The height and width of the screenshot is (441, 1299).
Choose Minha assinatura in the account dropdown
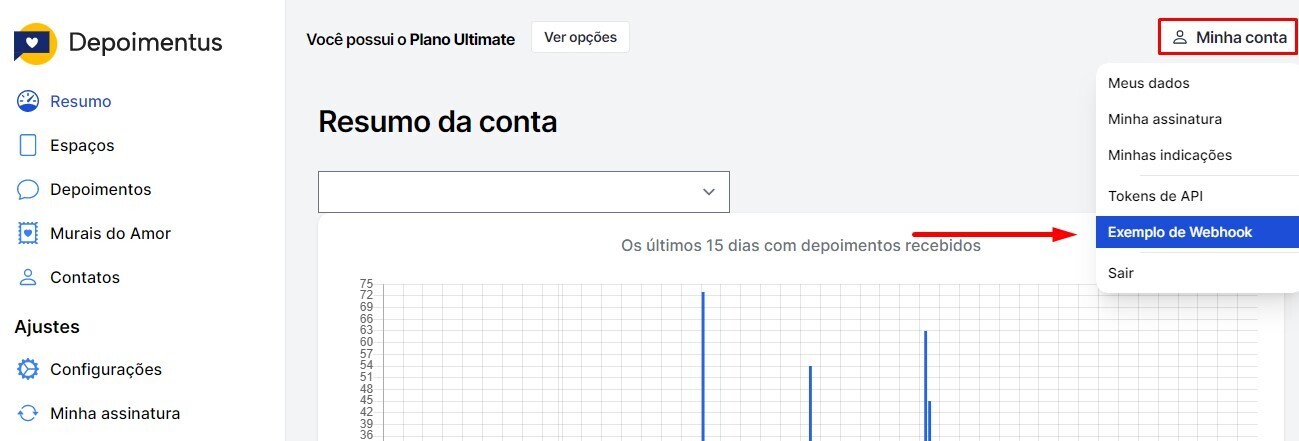1164,119
